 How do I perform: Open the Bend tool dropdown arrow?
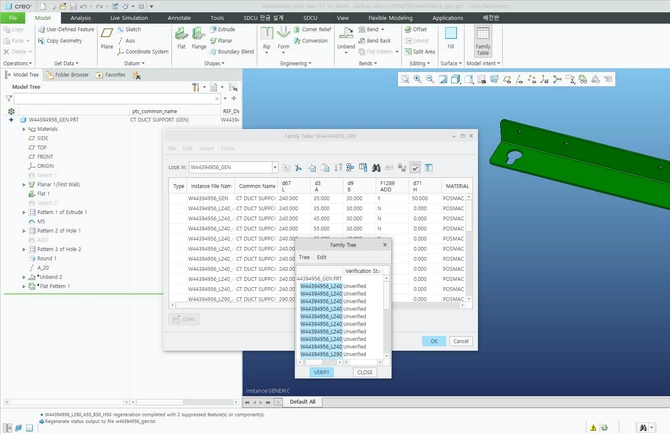click(x=382, y=29)
